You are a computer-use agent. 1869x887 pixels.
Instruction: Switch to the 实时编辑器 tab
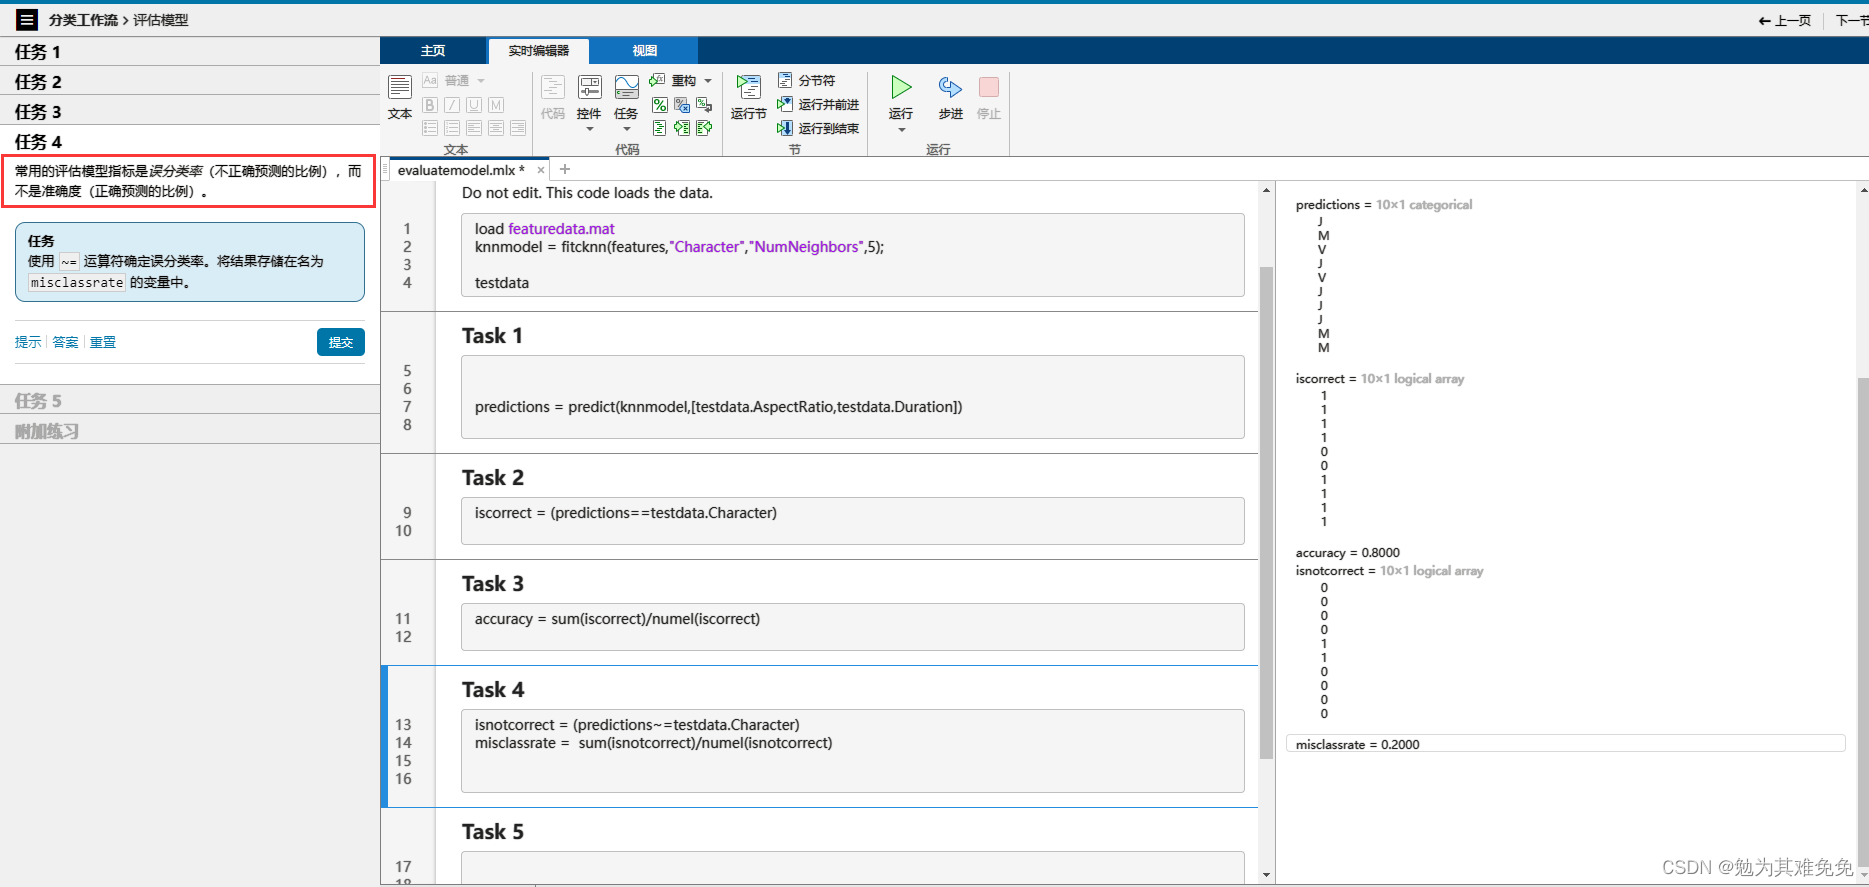coord(538,50)
